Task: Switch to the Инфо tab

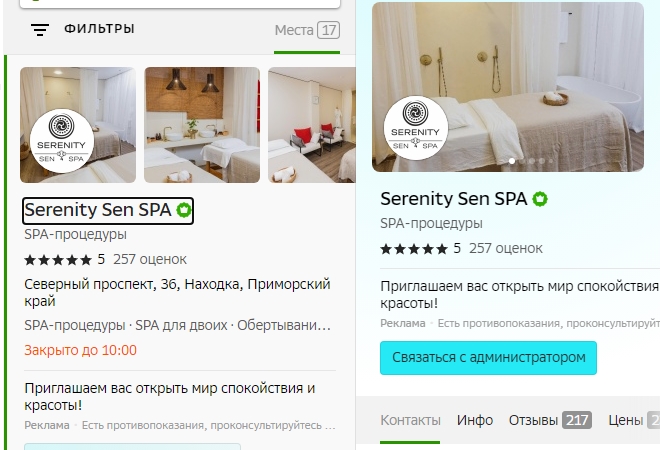Action: pyautogui.click(x=475, y=420)
